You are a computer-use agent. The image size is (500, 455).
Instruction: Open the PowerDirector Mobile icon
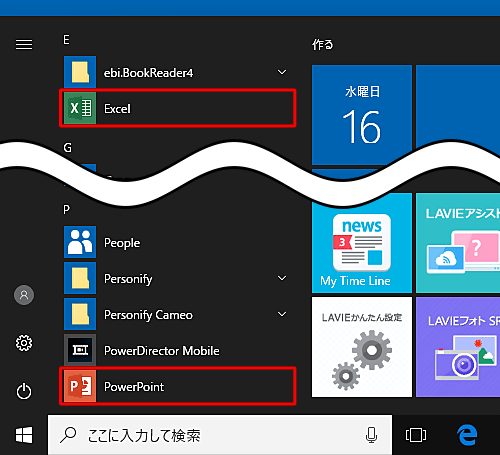pyautogui.click(x=80, y=350)
